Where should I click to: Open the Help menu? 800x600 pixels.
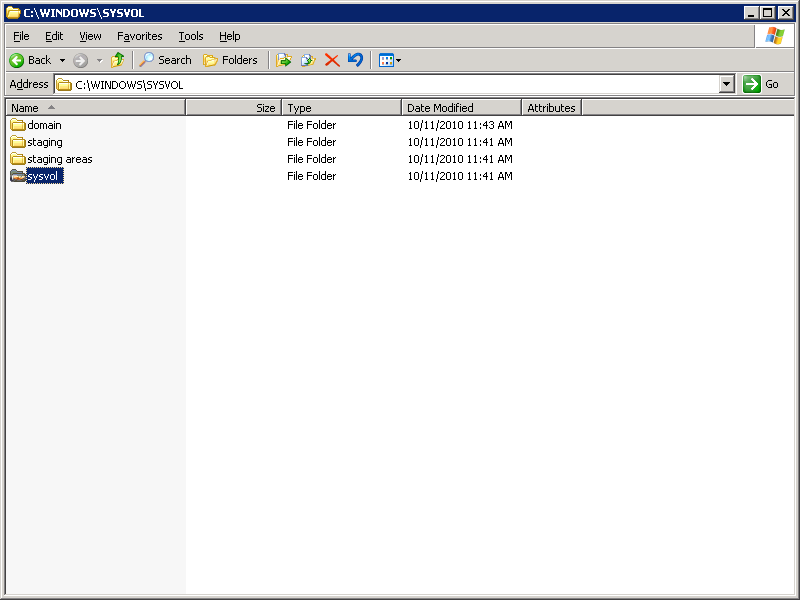pyautogui.click(x=230, y=36)
